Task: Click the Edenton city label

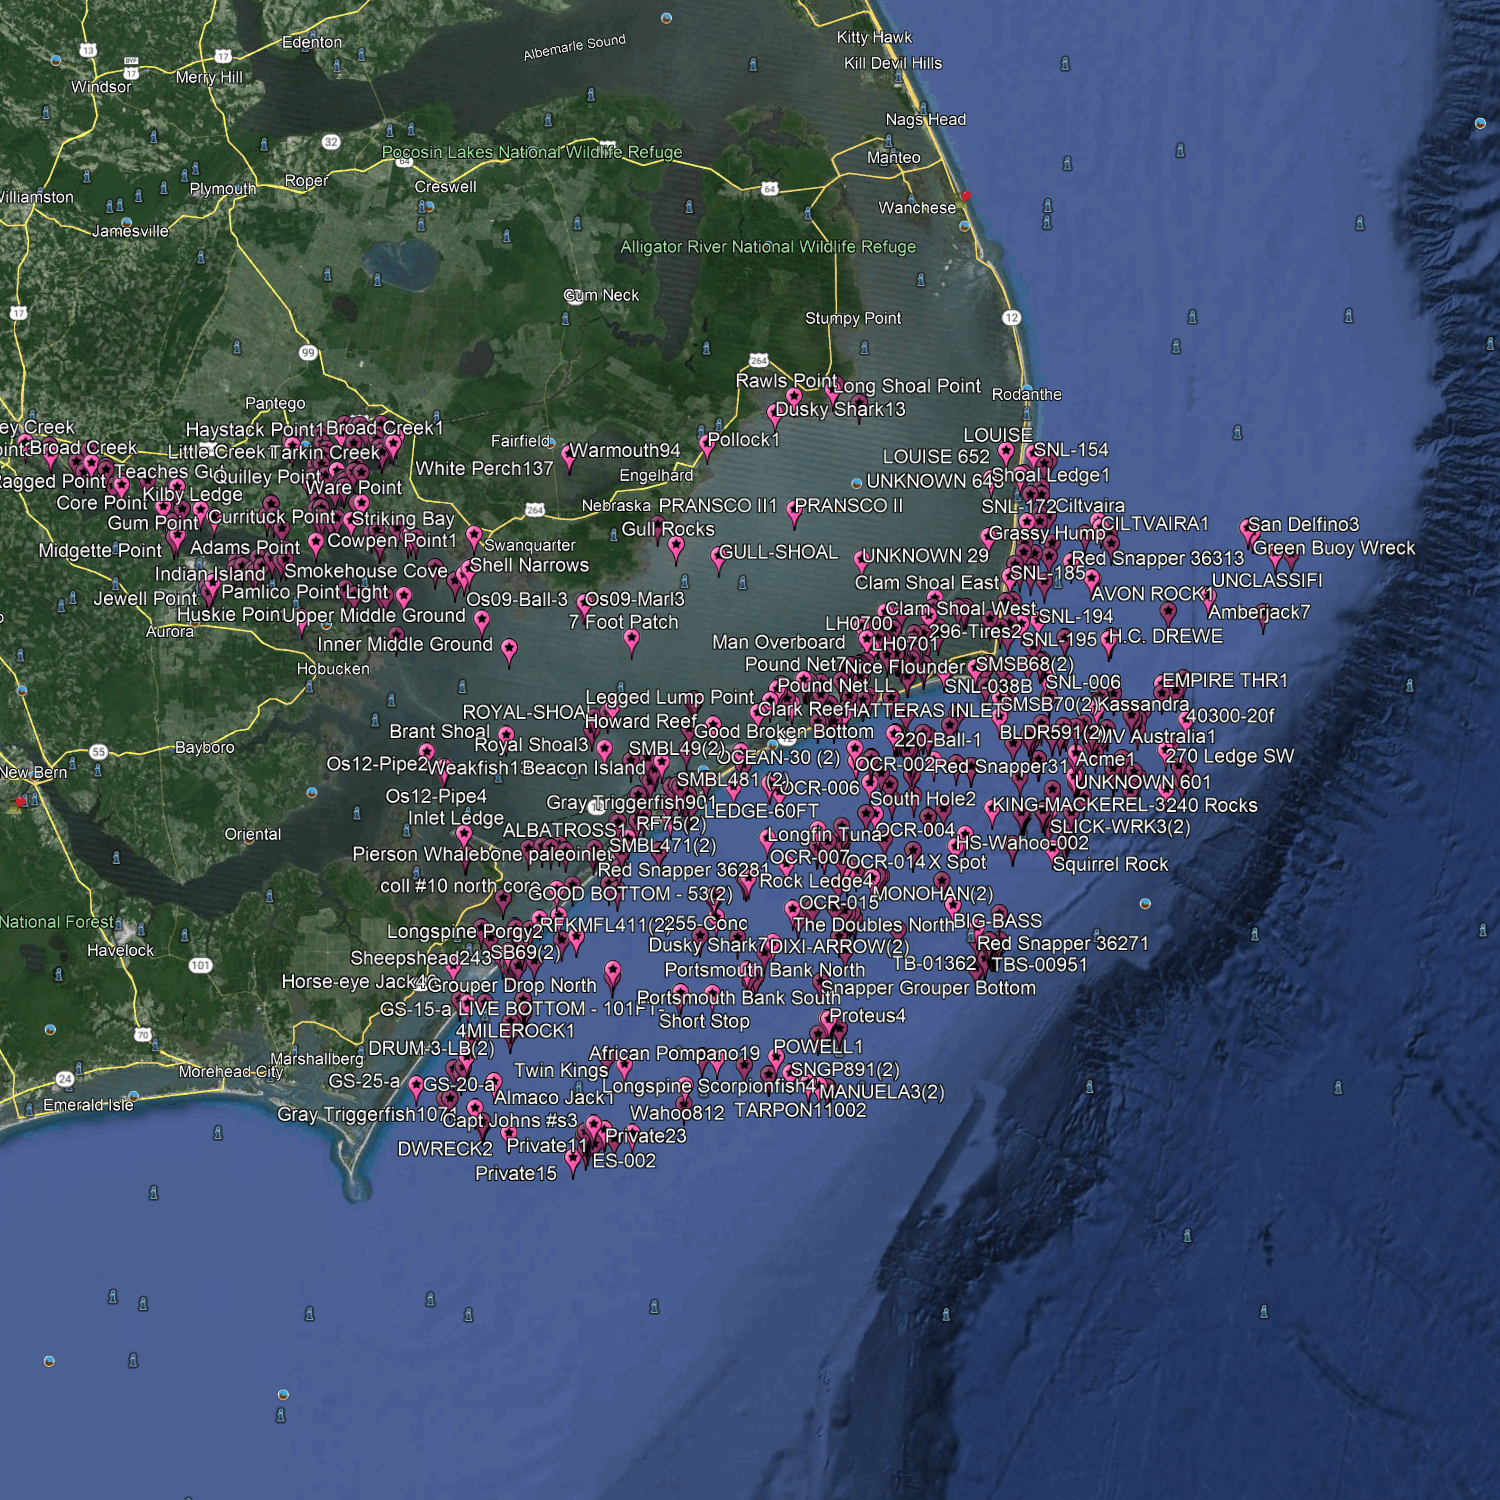Action: (x=312, y=42)
